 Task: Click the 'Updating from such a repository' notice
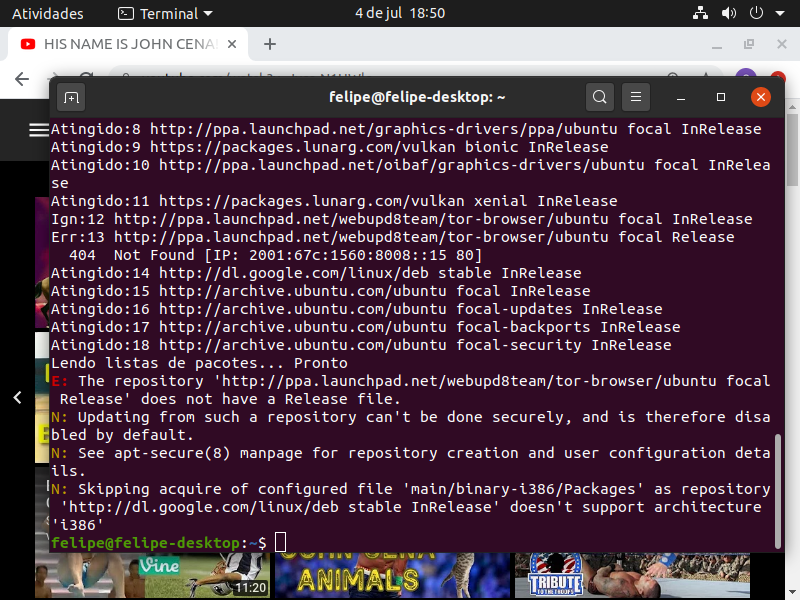411,426
